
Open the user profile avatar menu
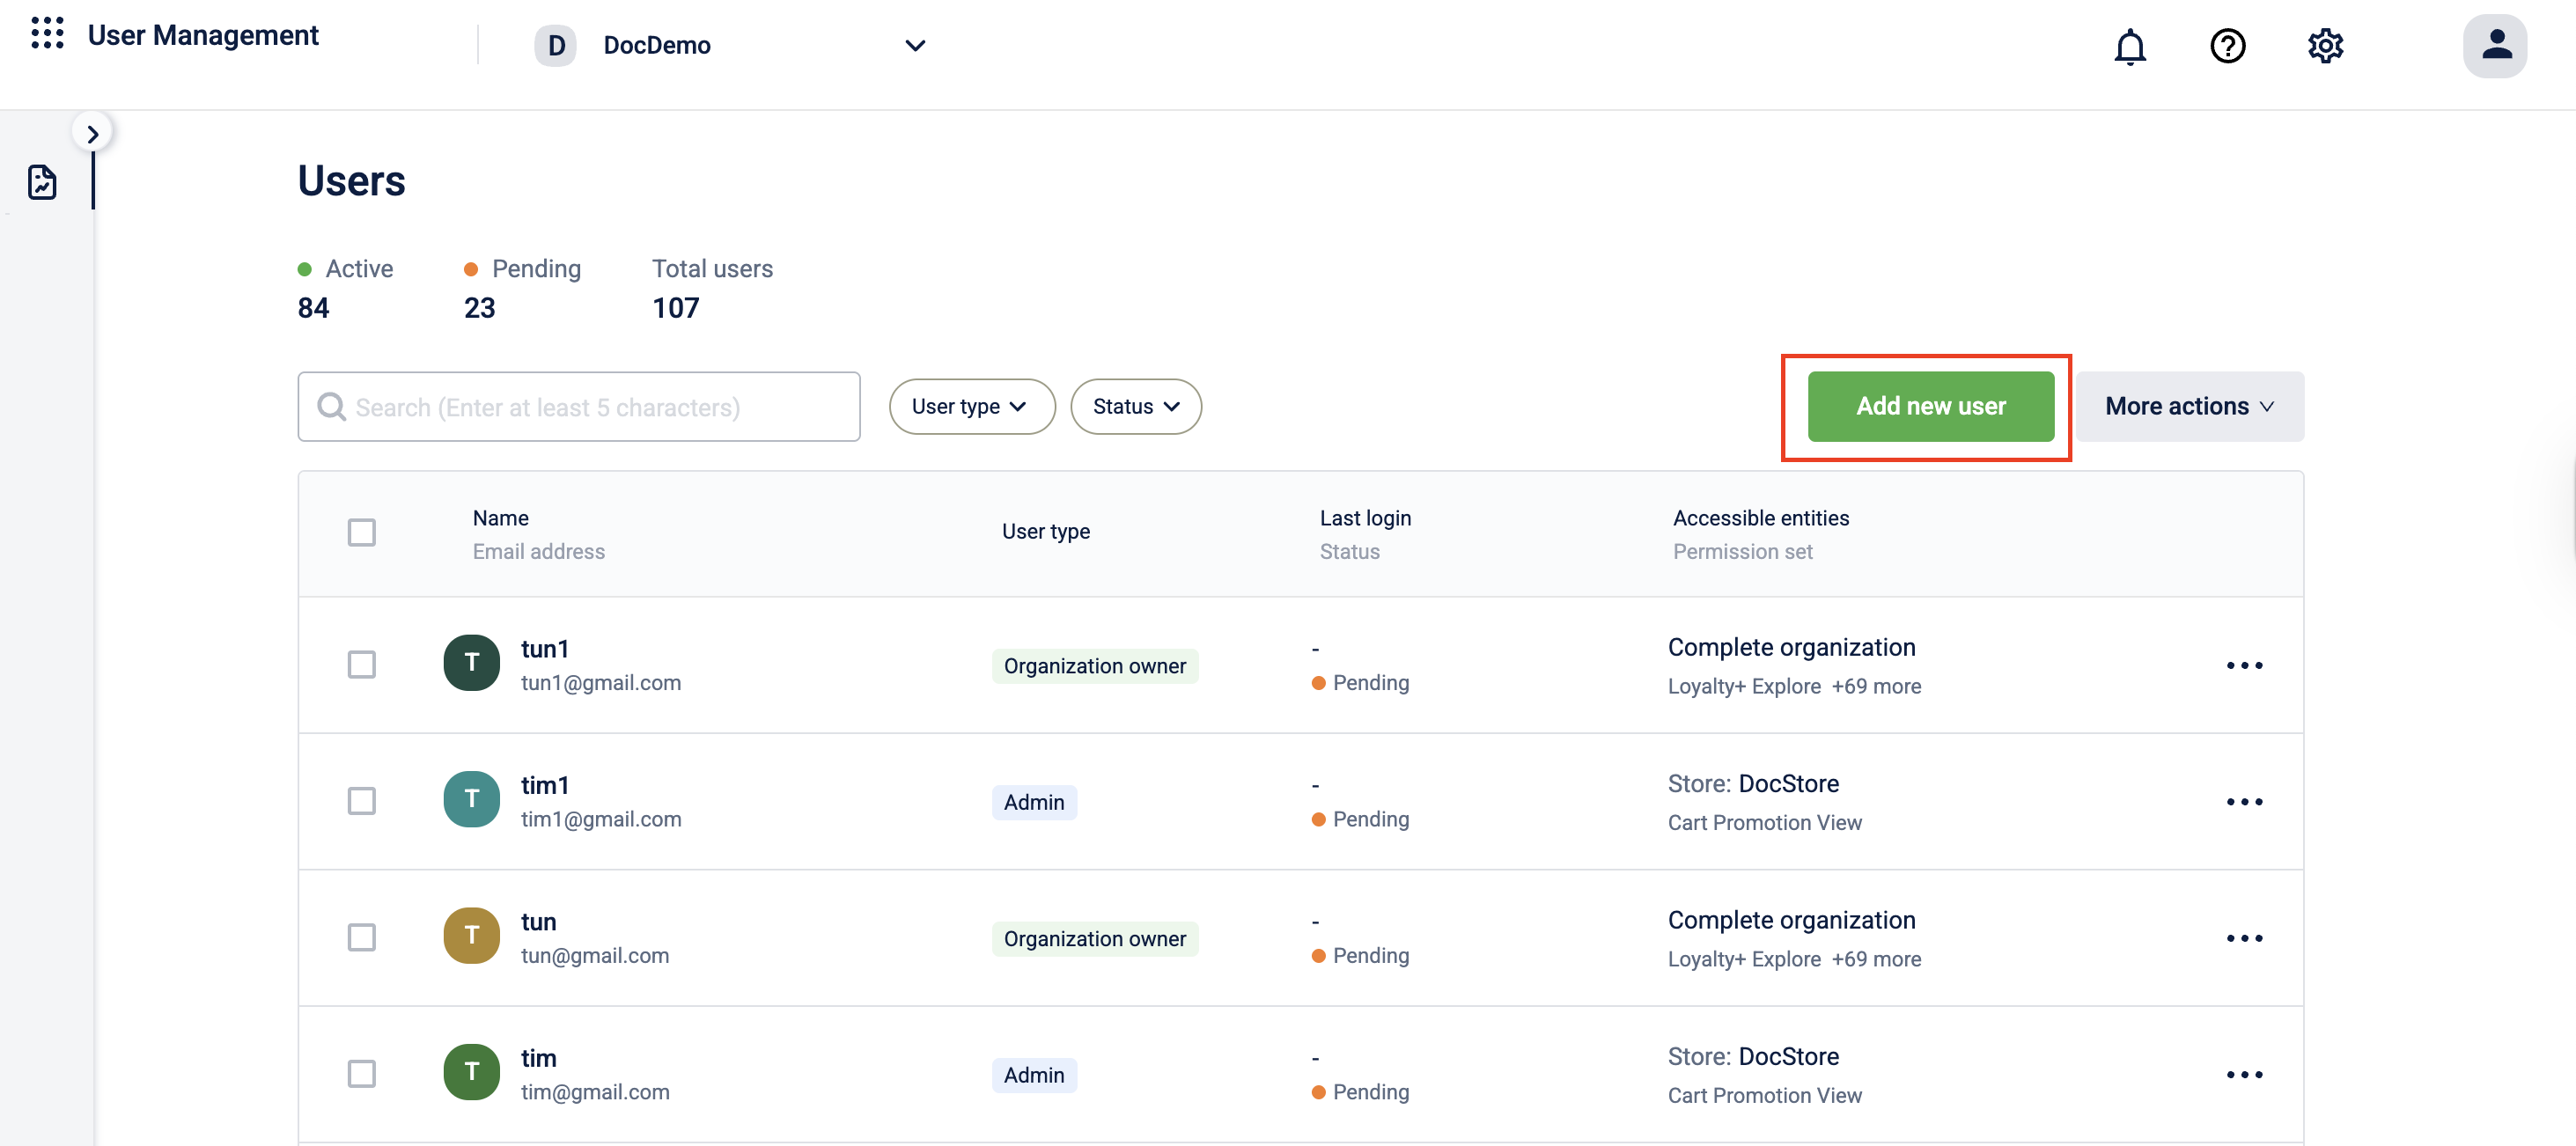pos(2494,46)
